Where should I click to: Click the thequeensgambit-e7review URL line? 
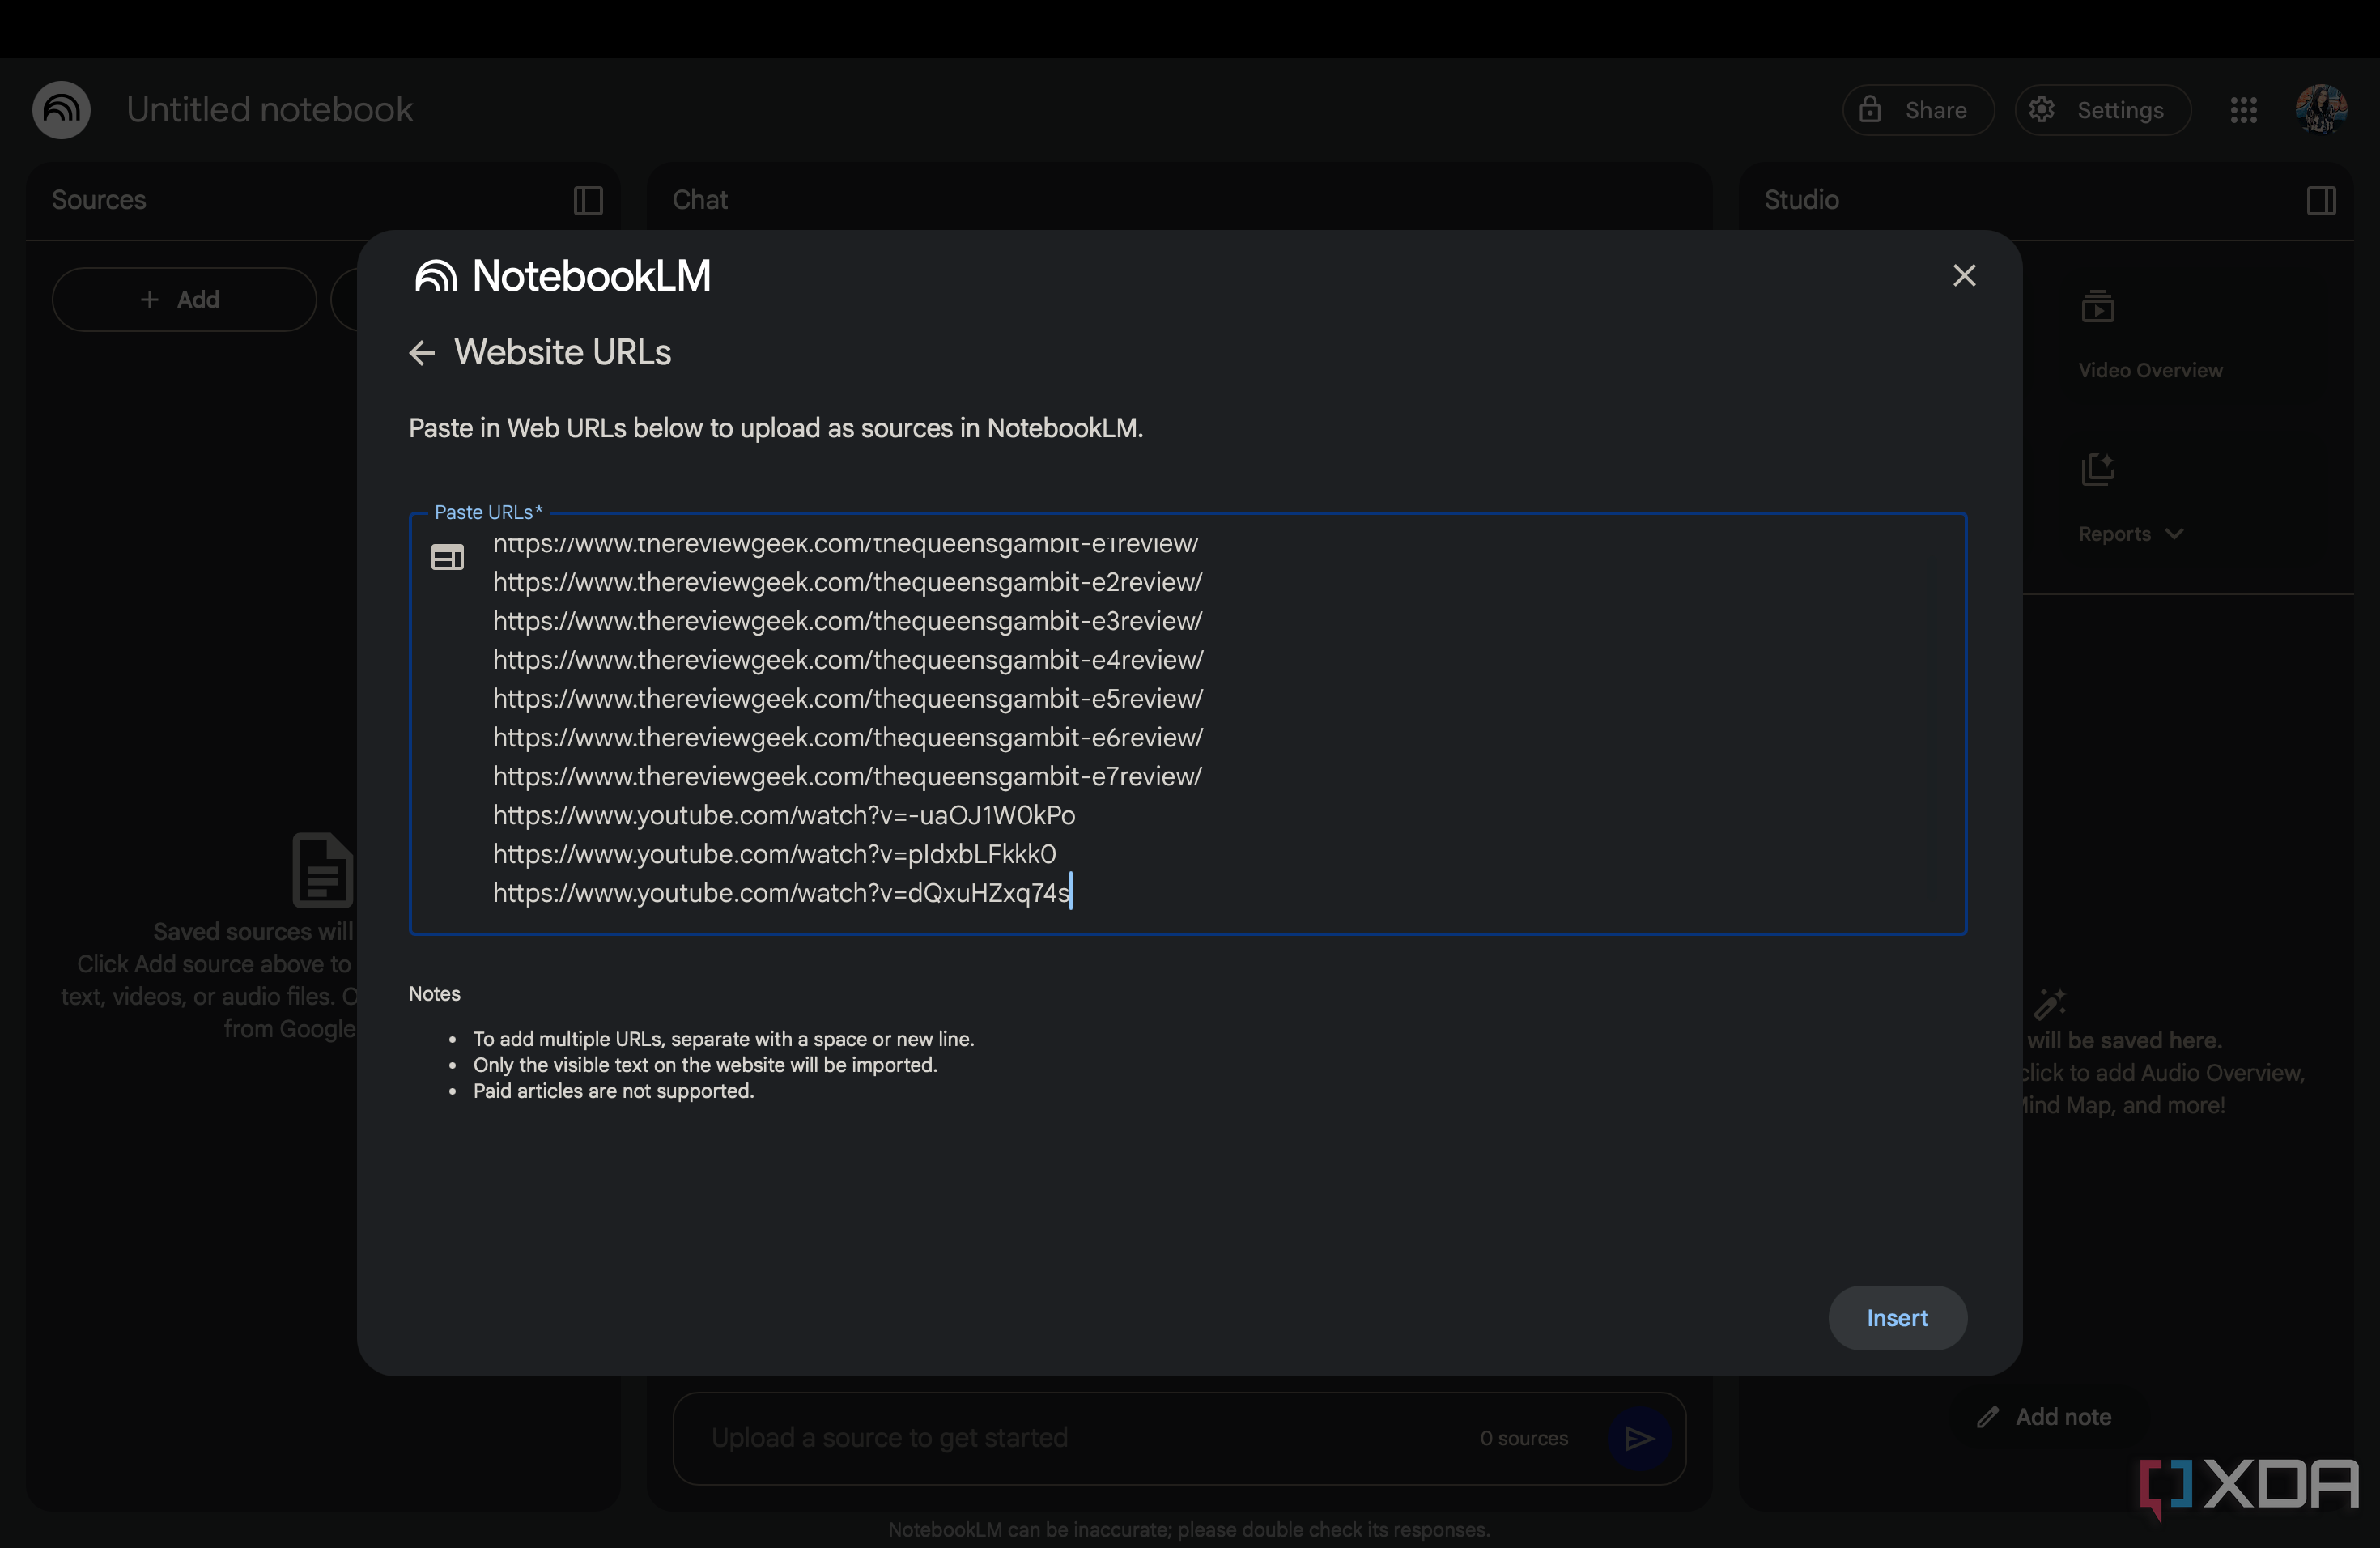point(847,777)
